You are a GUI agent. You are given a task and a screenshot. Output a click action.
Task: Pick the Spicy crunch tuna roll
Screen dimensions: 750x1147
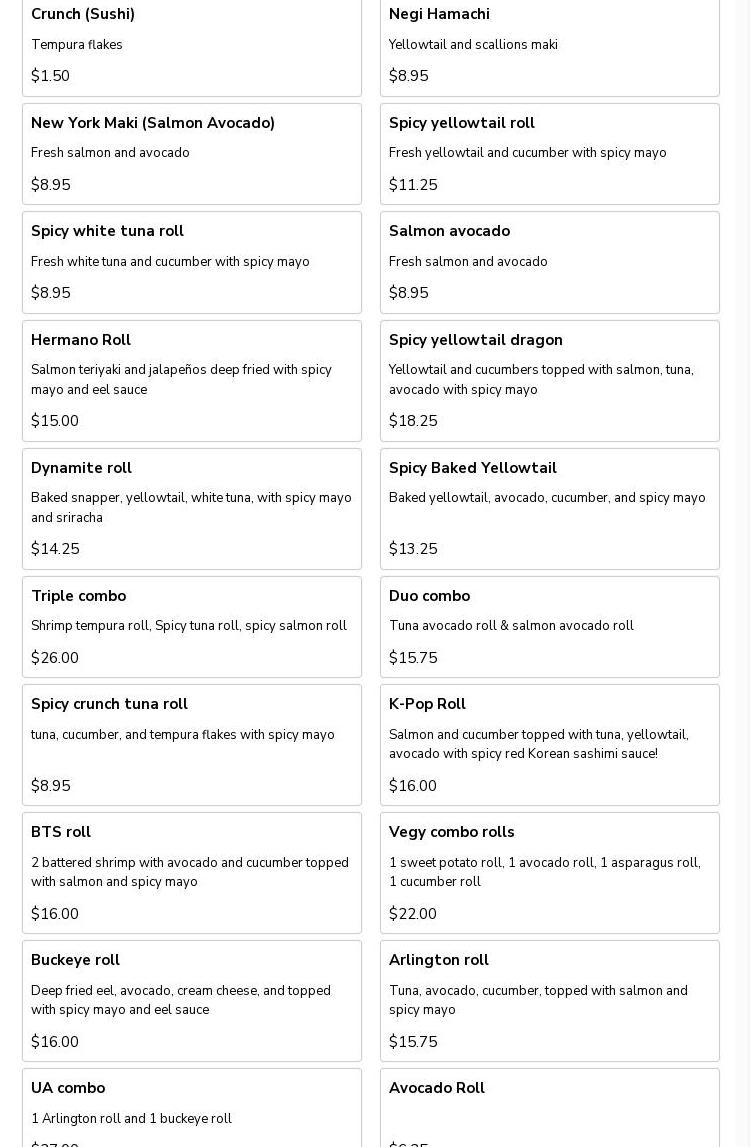click(191, 745)
